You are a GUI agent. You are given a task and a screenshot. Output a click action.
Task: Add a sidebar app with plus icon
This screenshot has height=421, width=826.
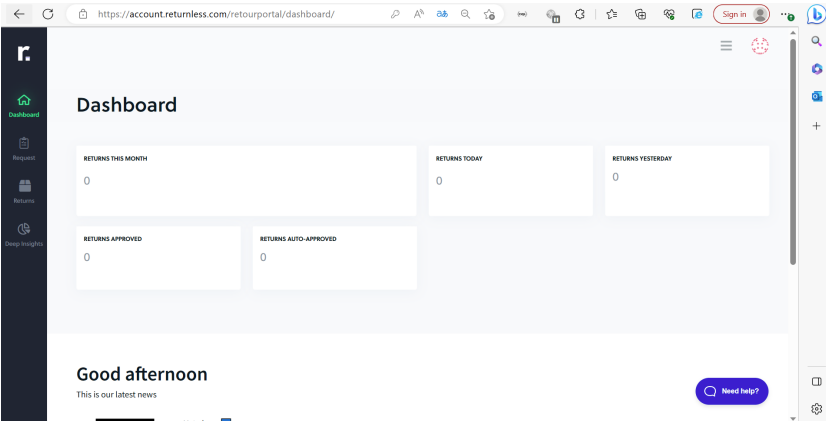817,125
